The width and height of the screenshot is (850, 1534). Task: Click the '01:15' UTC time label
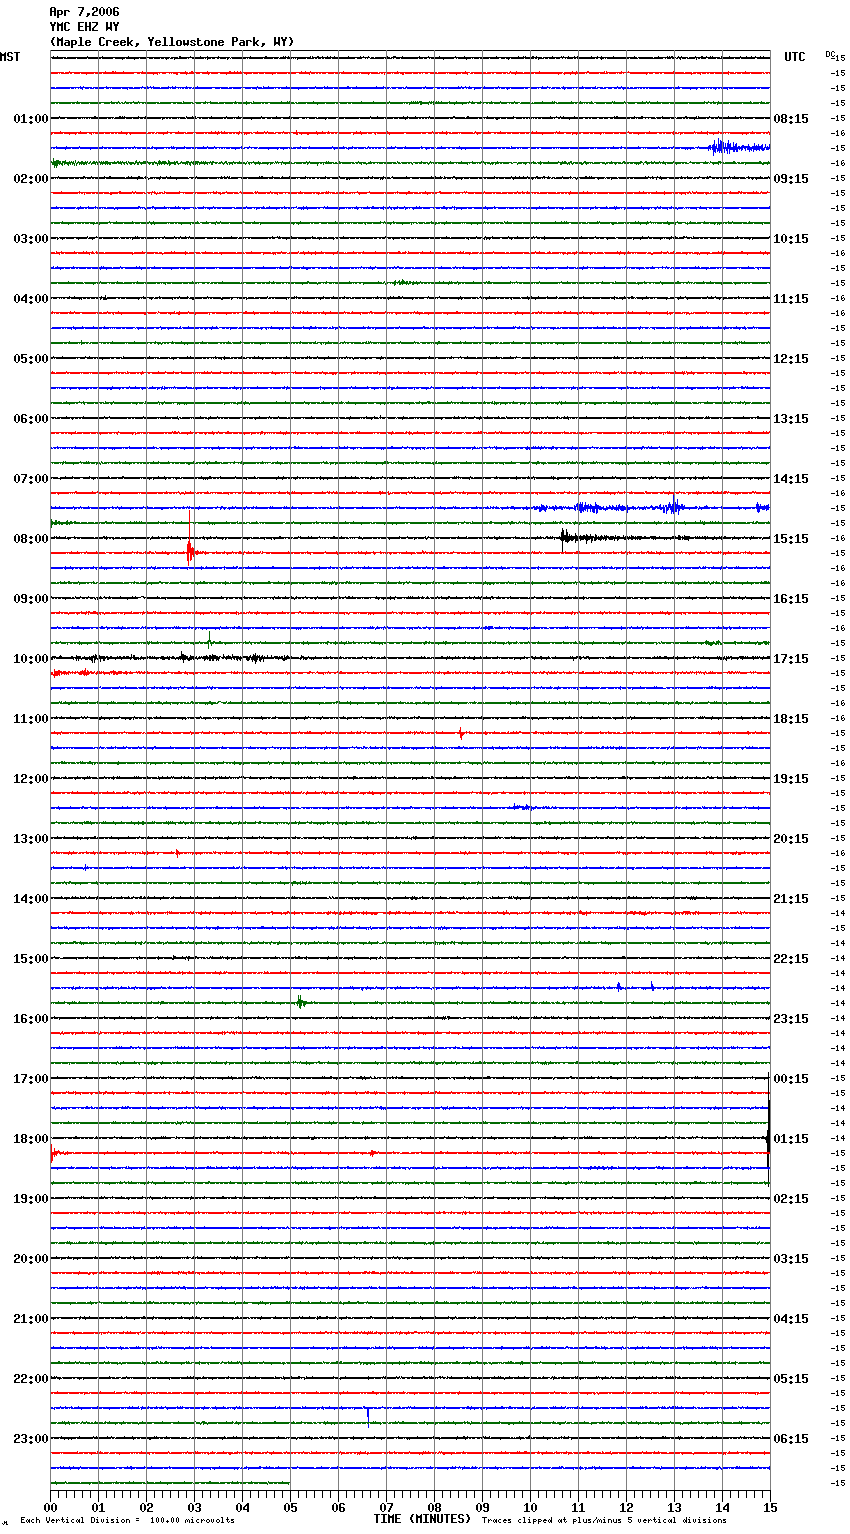(x=791, y=1139)
